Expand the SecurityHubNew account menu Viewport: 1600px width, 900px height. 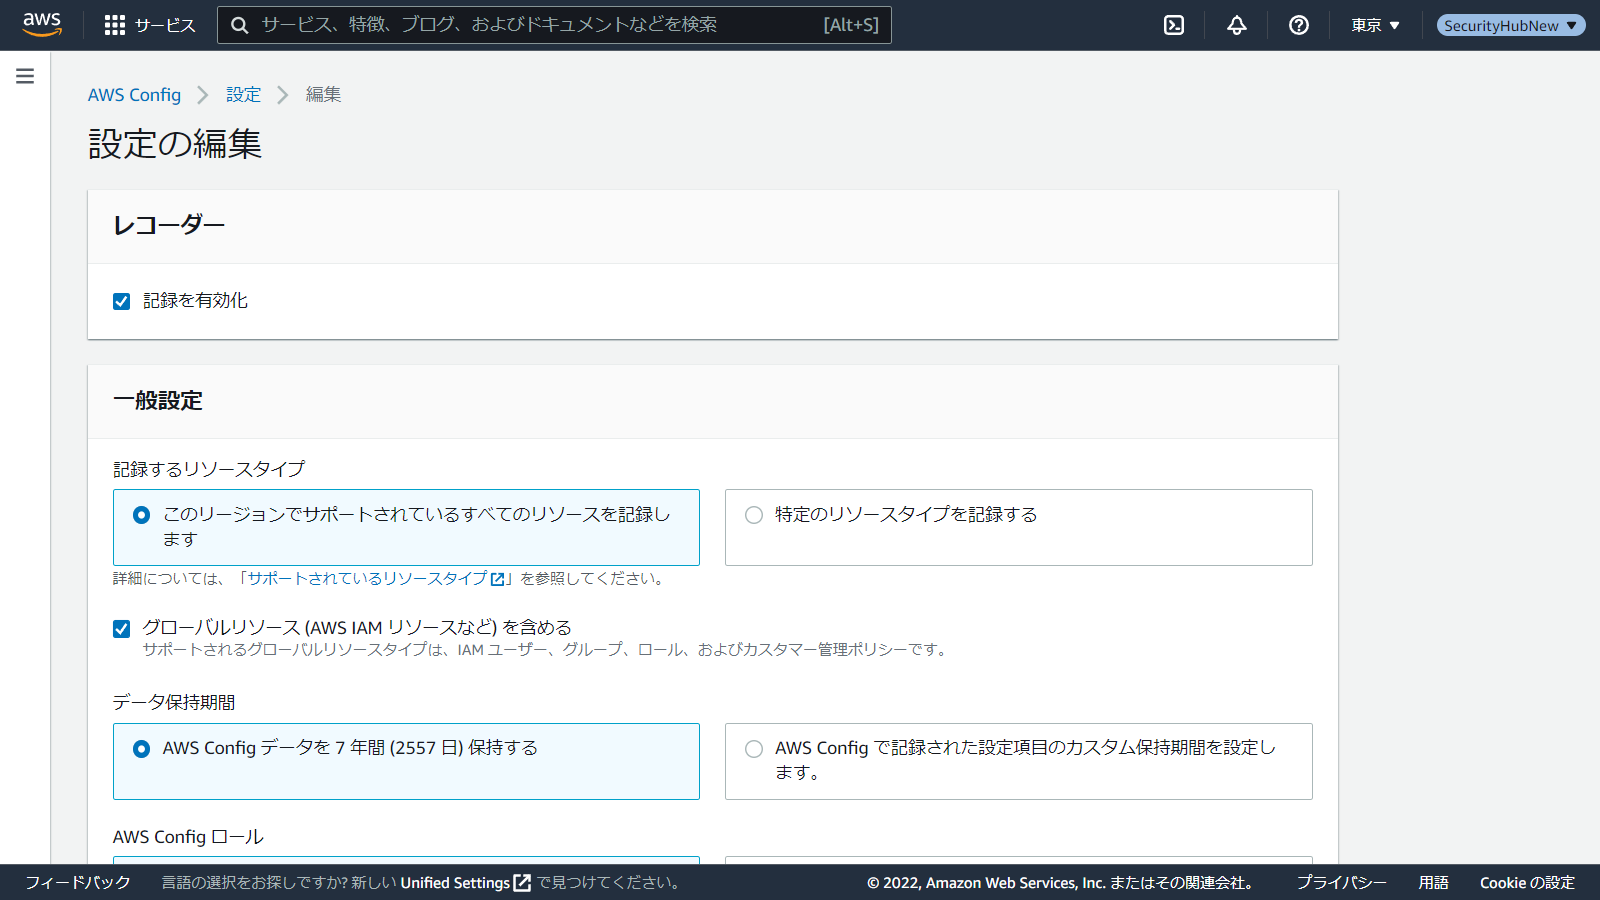pos(1510,25)
